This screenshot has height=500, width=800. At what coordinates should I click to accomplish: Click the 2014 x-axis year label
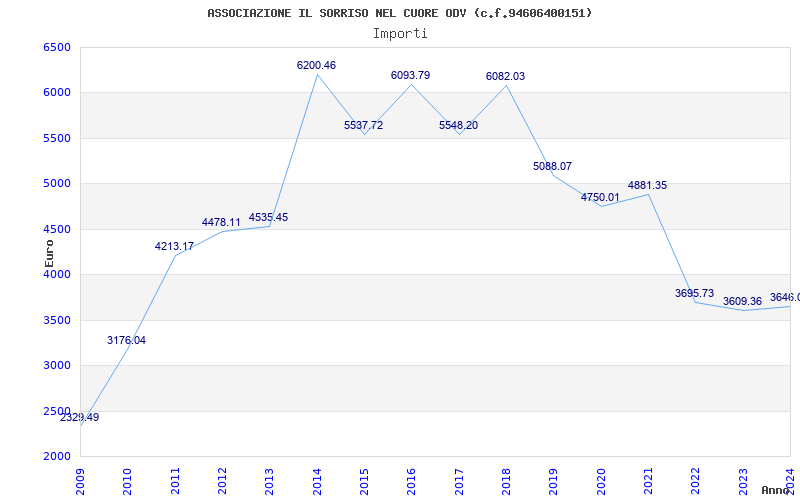coord(317,482)
